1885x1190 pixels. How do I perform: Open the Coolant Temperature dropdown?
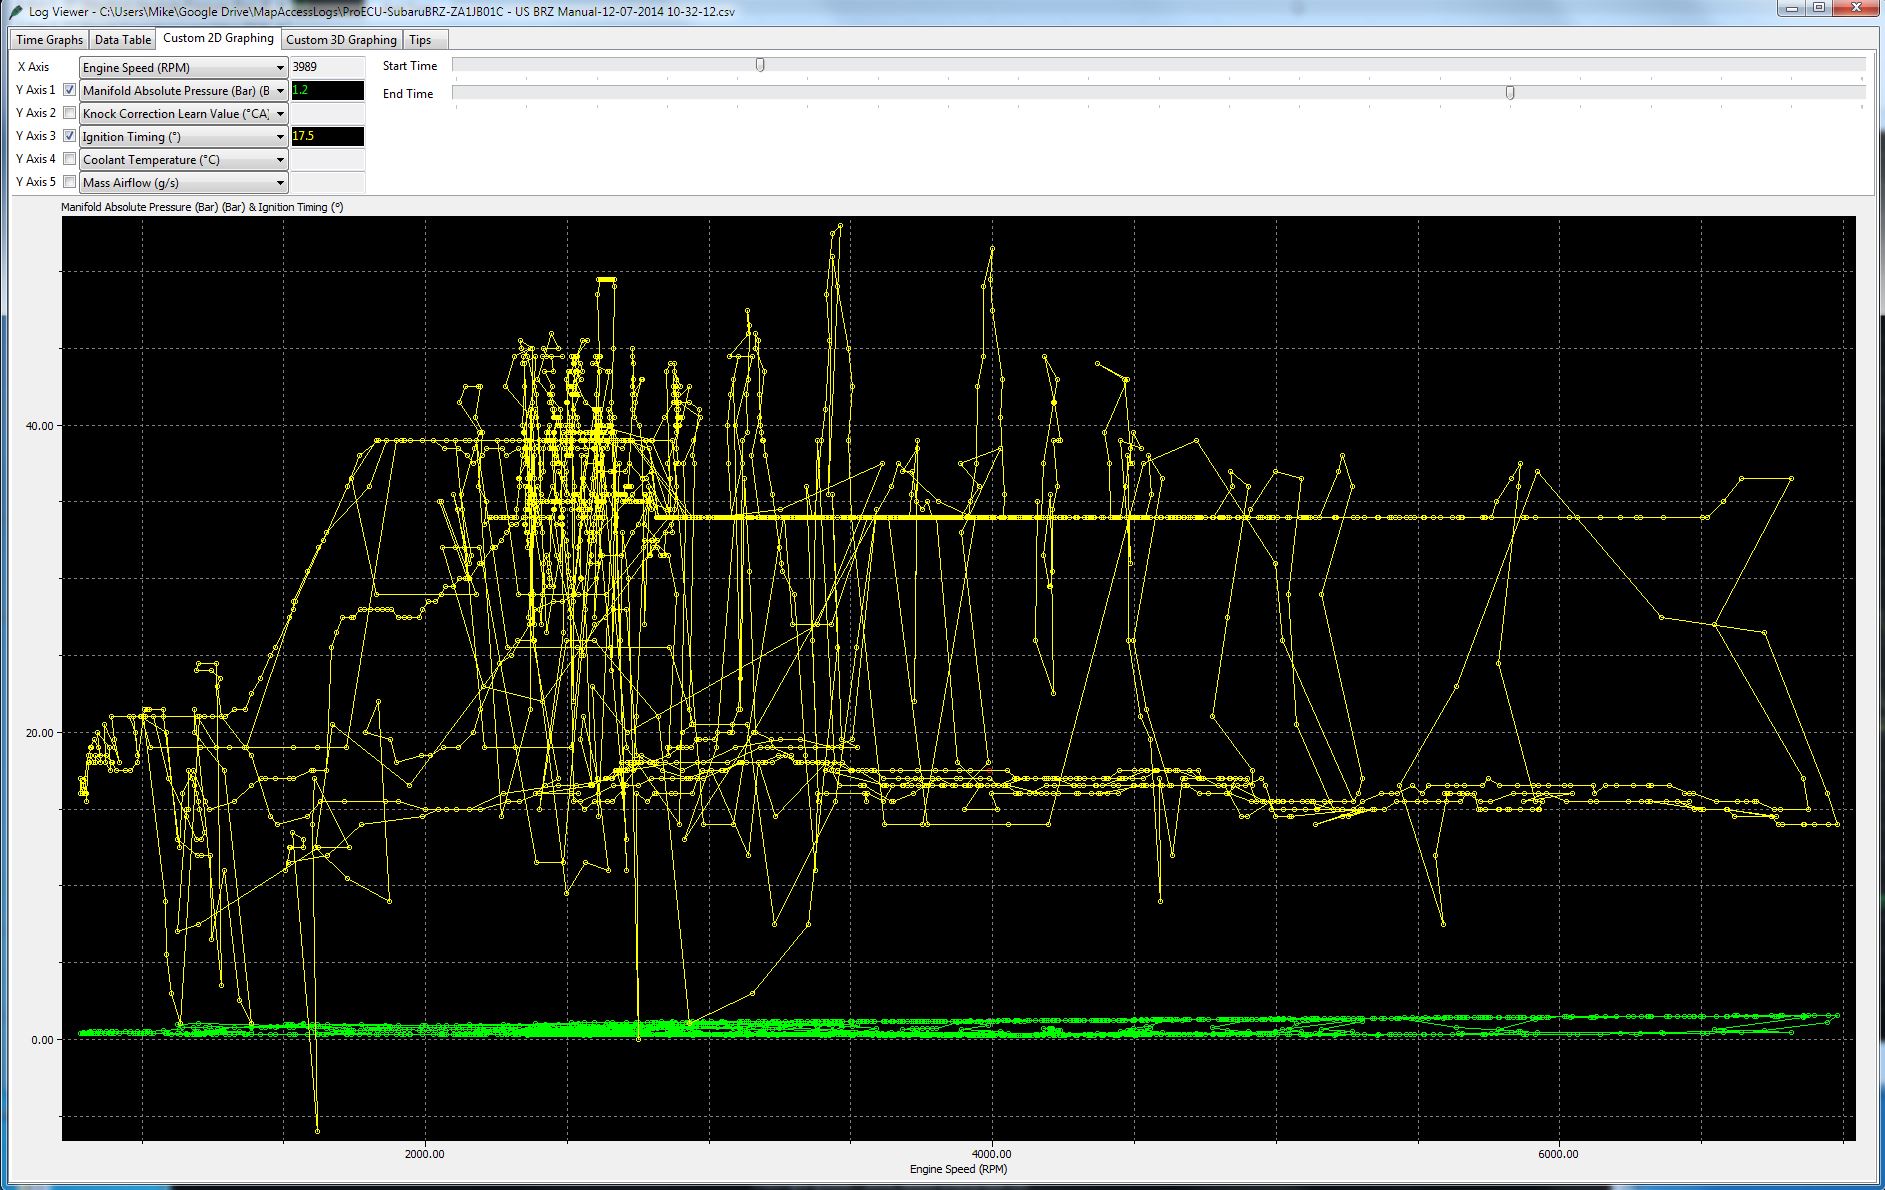point(184,160)
